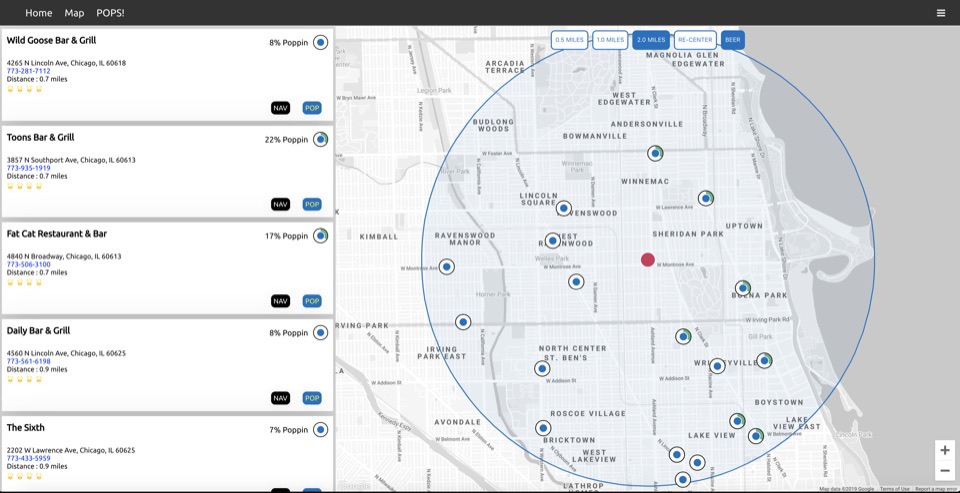Click Wild Goose 8% Poppin indicator icon
Screen dimensions: 960x493
click(320, 42)
